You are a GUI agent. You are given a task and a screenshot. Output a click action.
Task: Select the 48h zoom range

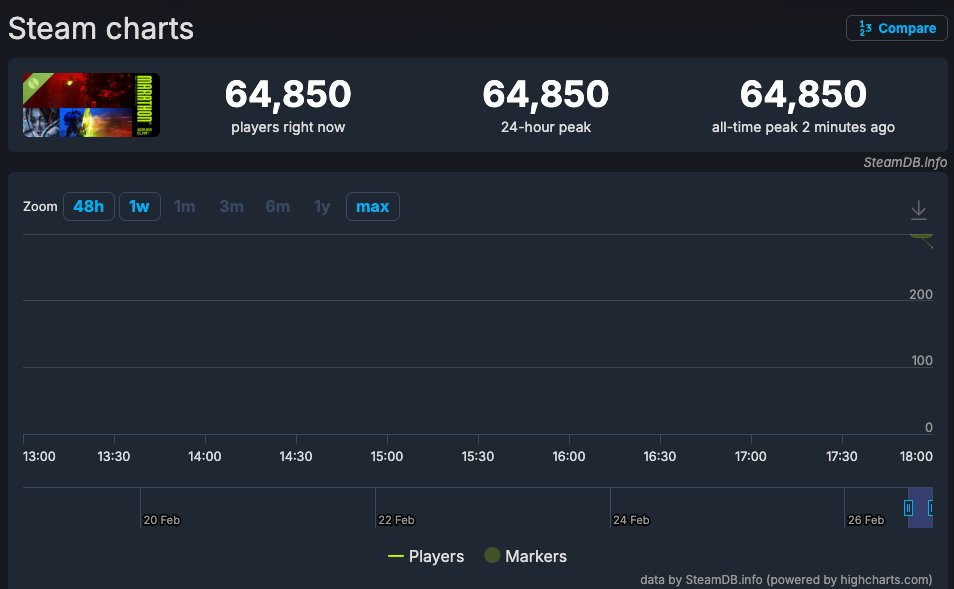click(89, 206)
